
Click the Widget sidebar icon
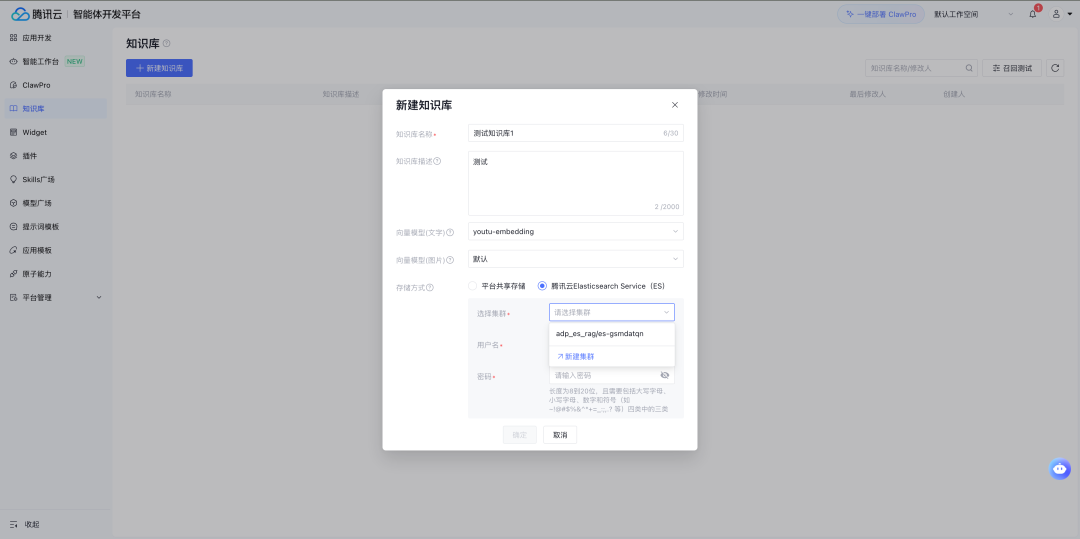point(14,132)
